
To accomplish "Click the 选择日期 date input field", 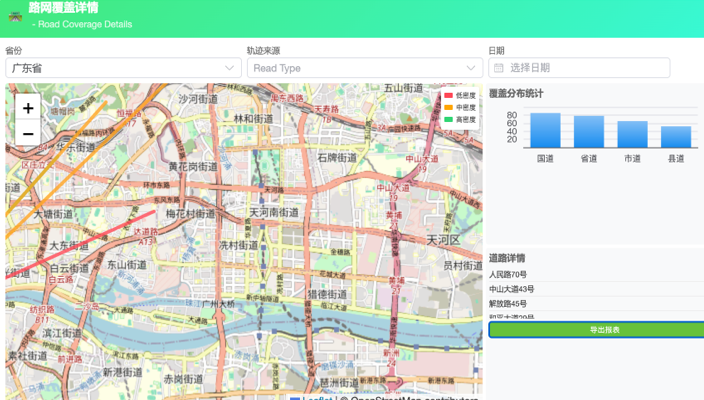I will click(x=579, y=68).
